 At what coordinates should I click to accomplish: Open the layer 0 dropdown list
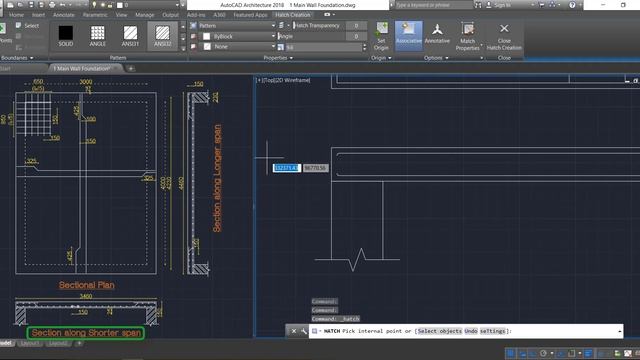click(x=178, y=5)
